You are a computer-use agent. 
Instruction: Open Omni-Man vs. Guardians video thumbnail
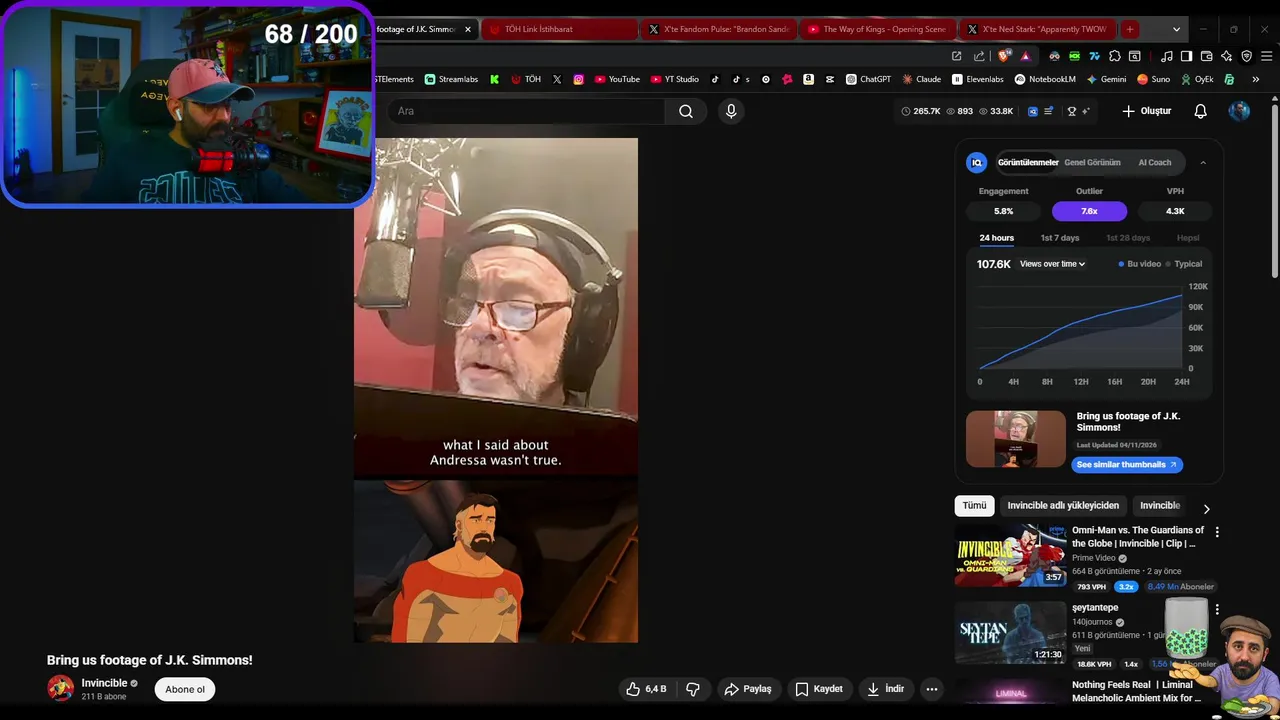pyautogui.click(x=1010, y=555)
